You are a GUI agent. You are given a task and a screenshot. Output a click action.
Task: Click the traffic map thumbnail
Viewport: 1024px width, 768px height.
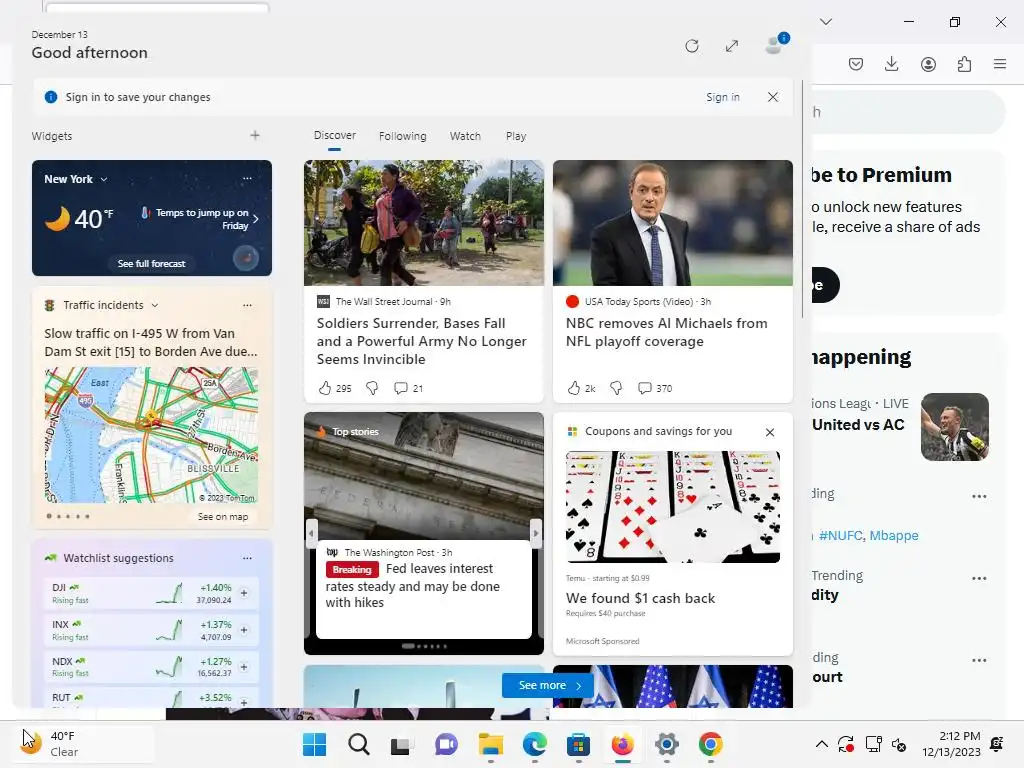[x=152, y=434]
